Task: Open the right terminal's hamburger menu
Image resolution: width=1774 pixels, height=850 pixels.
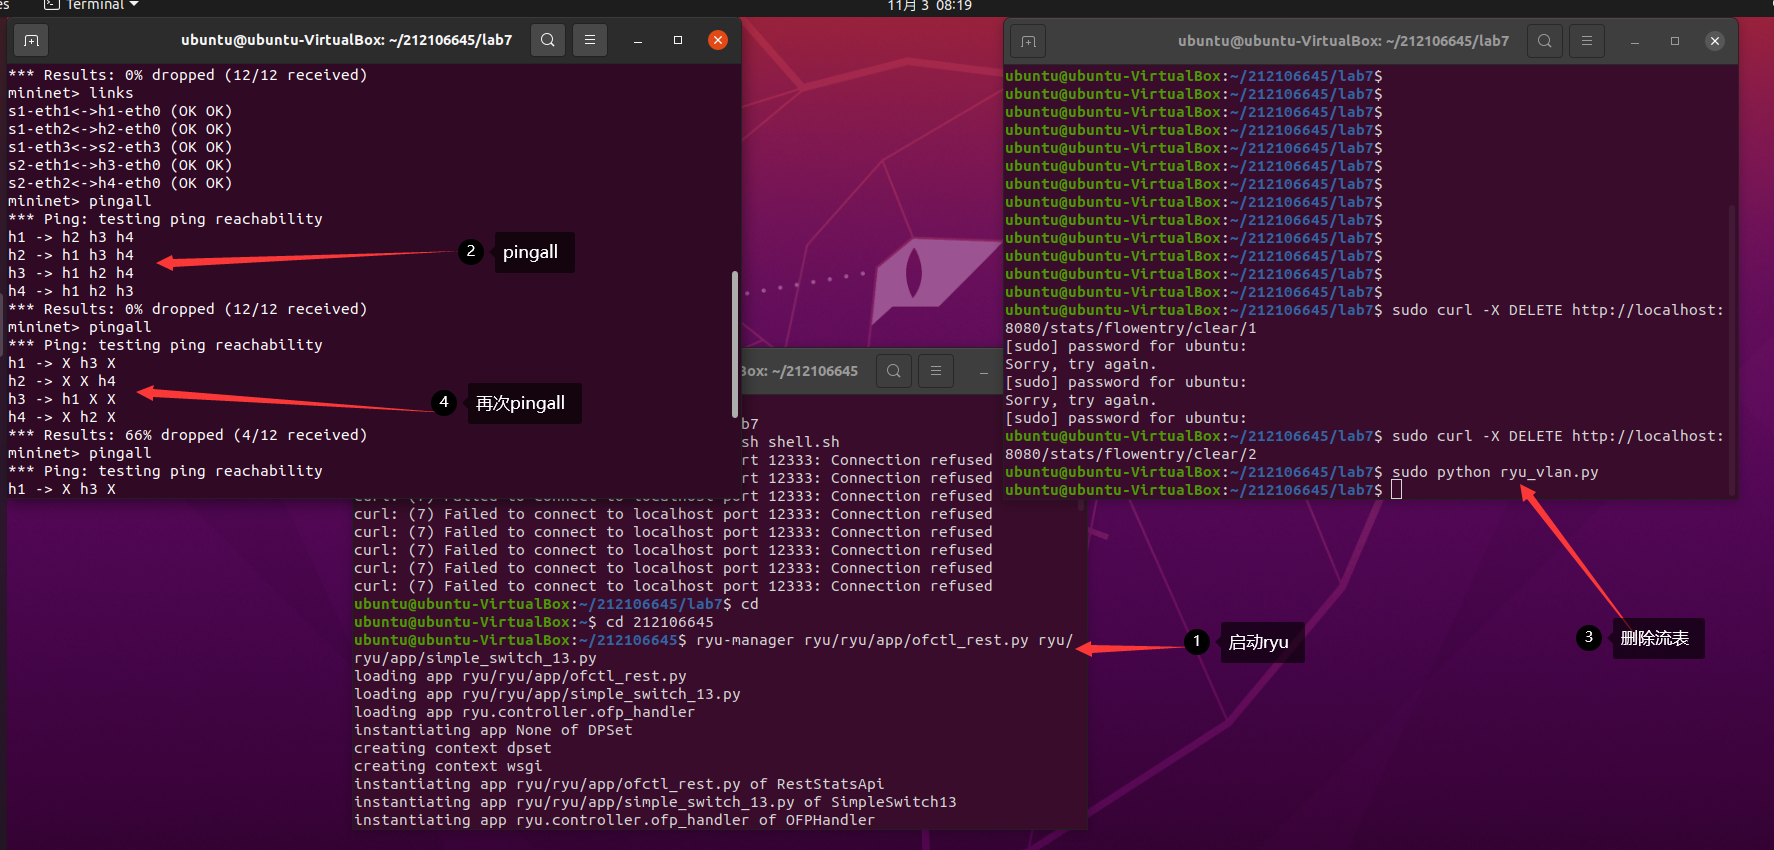Action: [1587, 41]
